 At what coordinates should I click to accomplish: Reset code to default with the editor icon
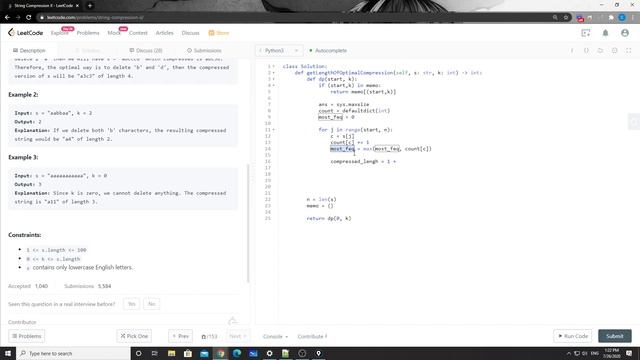600,51
